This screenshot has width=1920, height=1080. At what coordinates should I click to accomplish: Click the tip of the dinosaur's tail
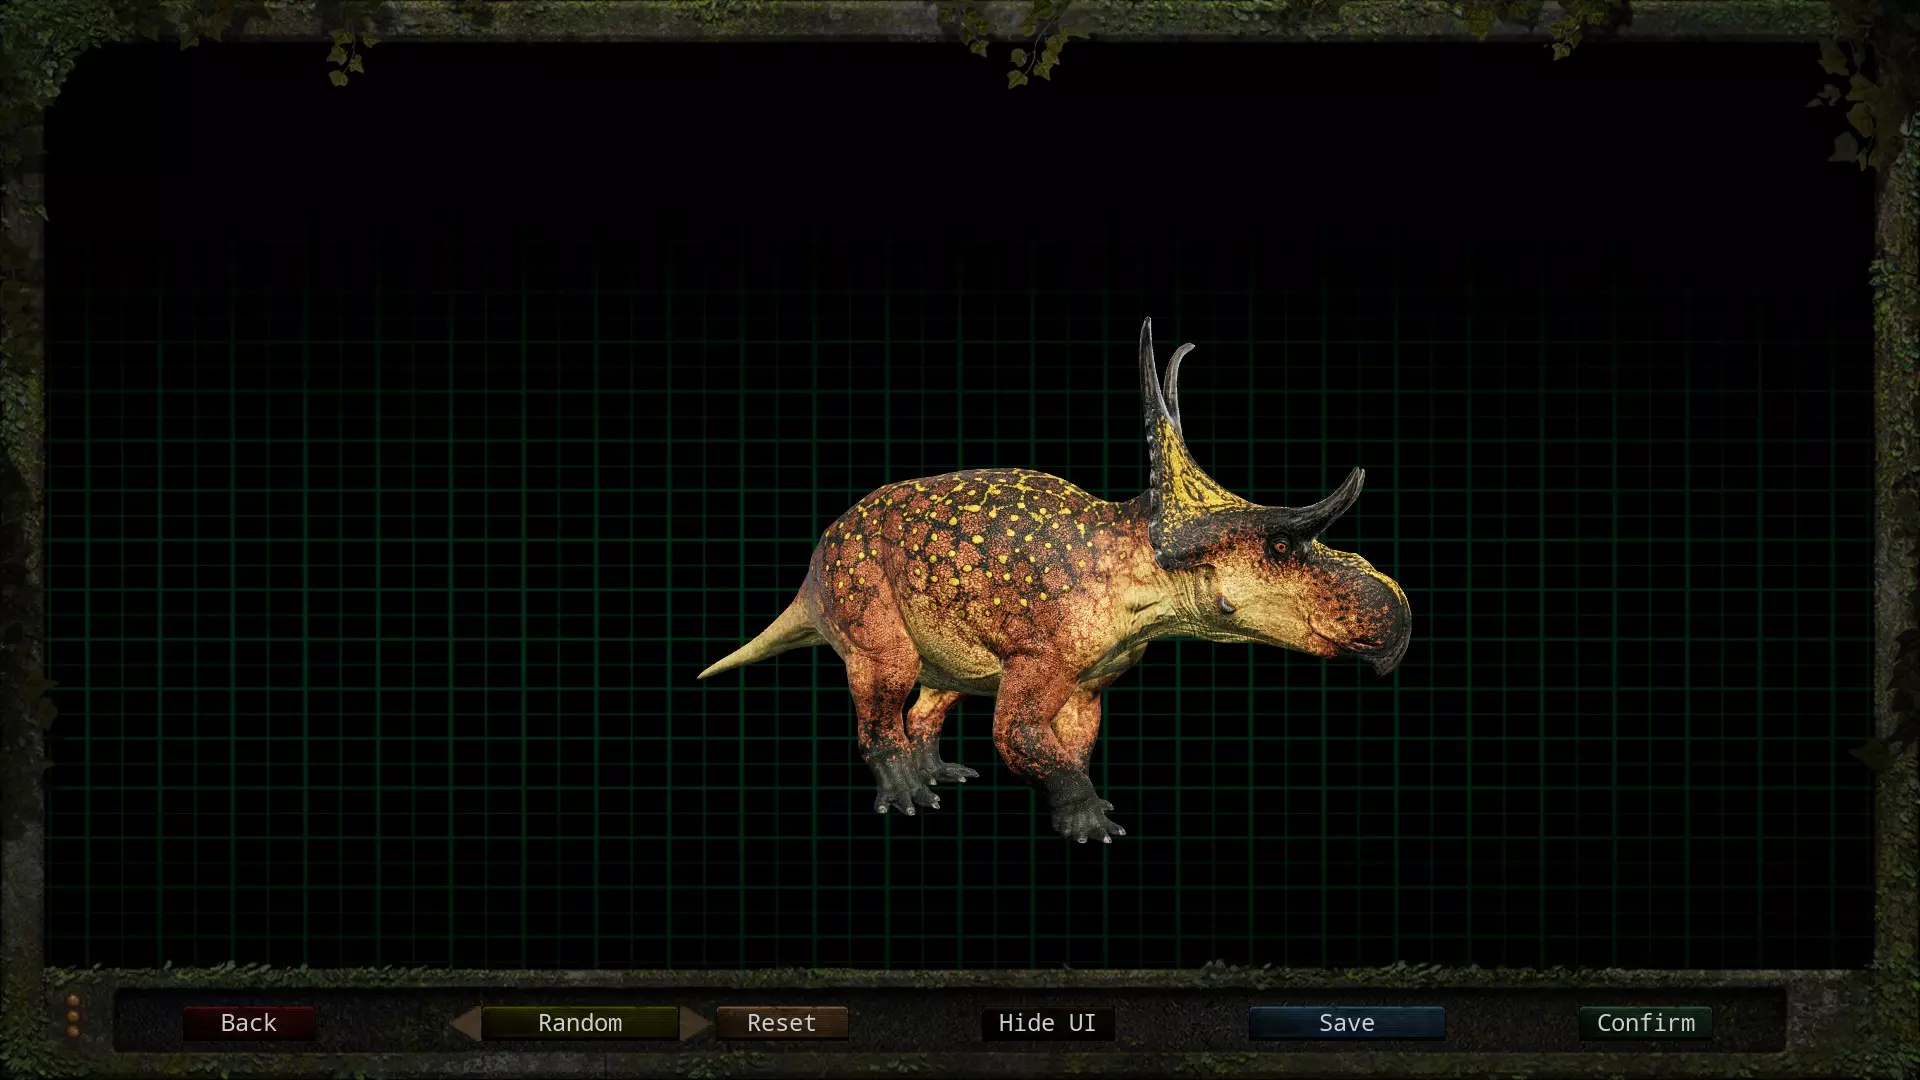pyautogui.click(x=708, y=673)
